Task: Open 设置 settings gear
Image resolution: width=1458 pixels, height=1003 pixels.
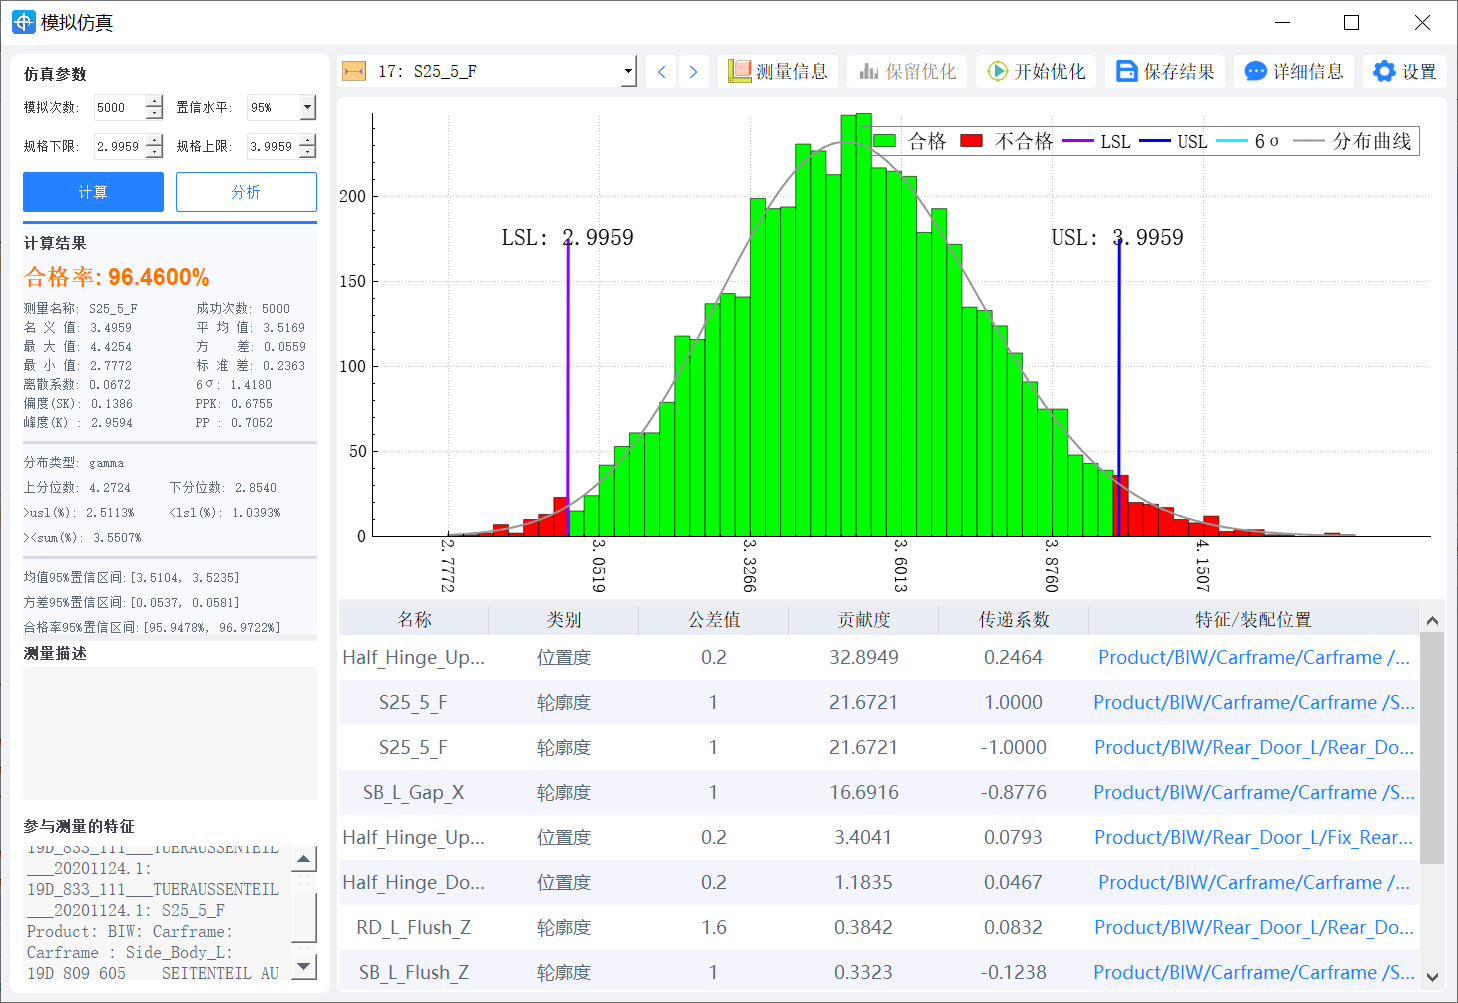Action: pyautogui.click(x=1405, y=72)
